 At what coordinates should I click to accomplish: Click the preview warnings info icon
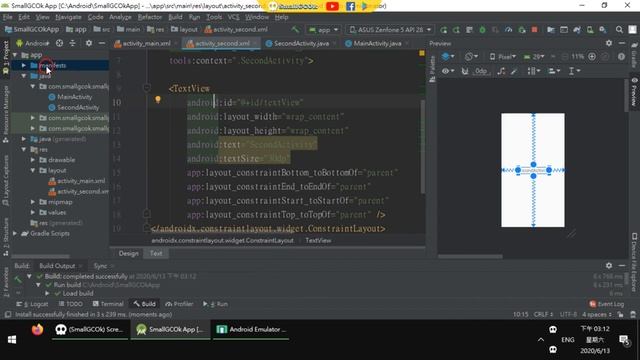[x=621, y=56]
